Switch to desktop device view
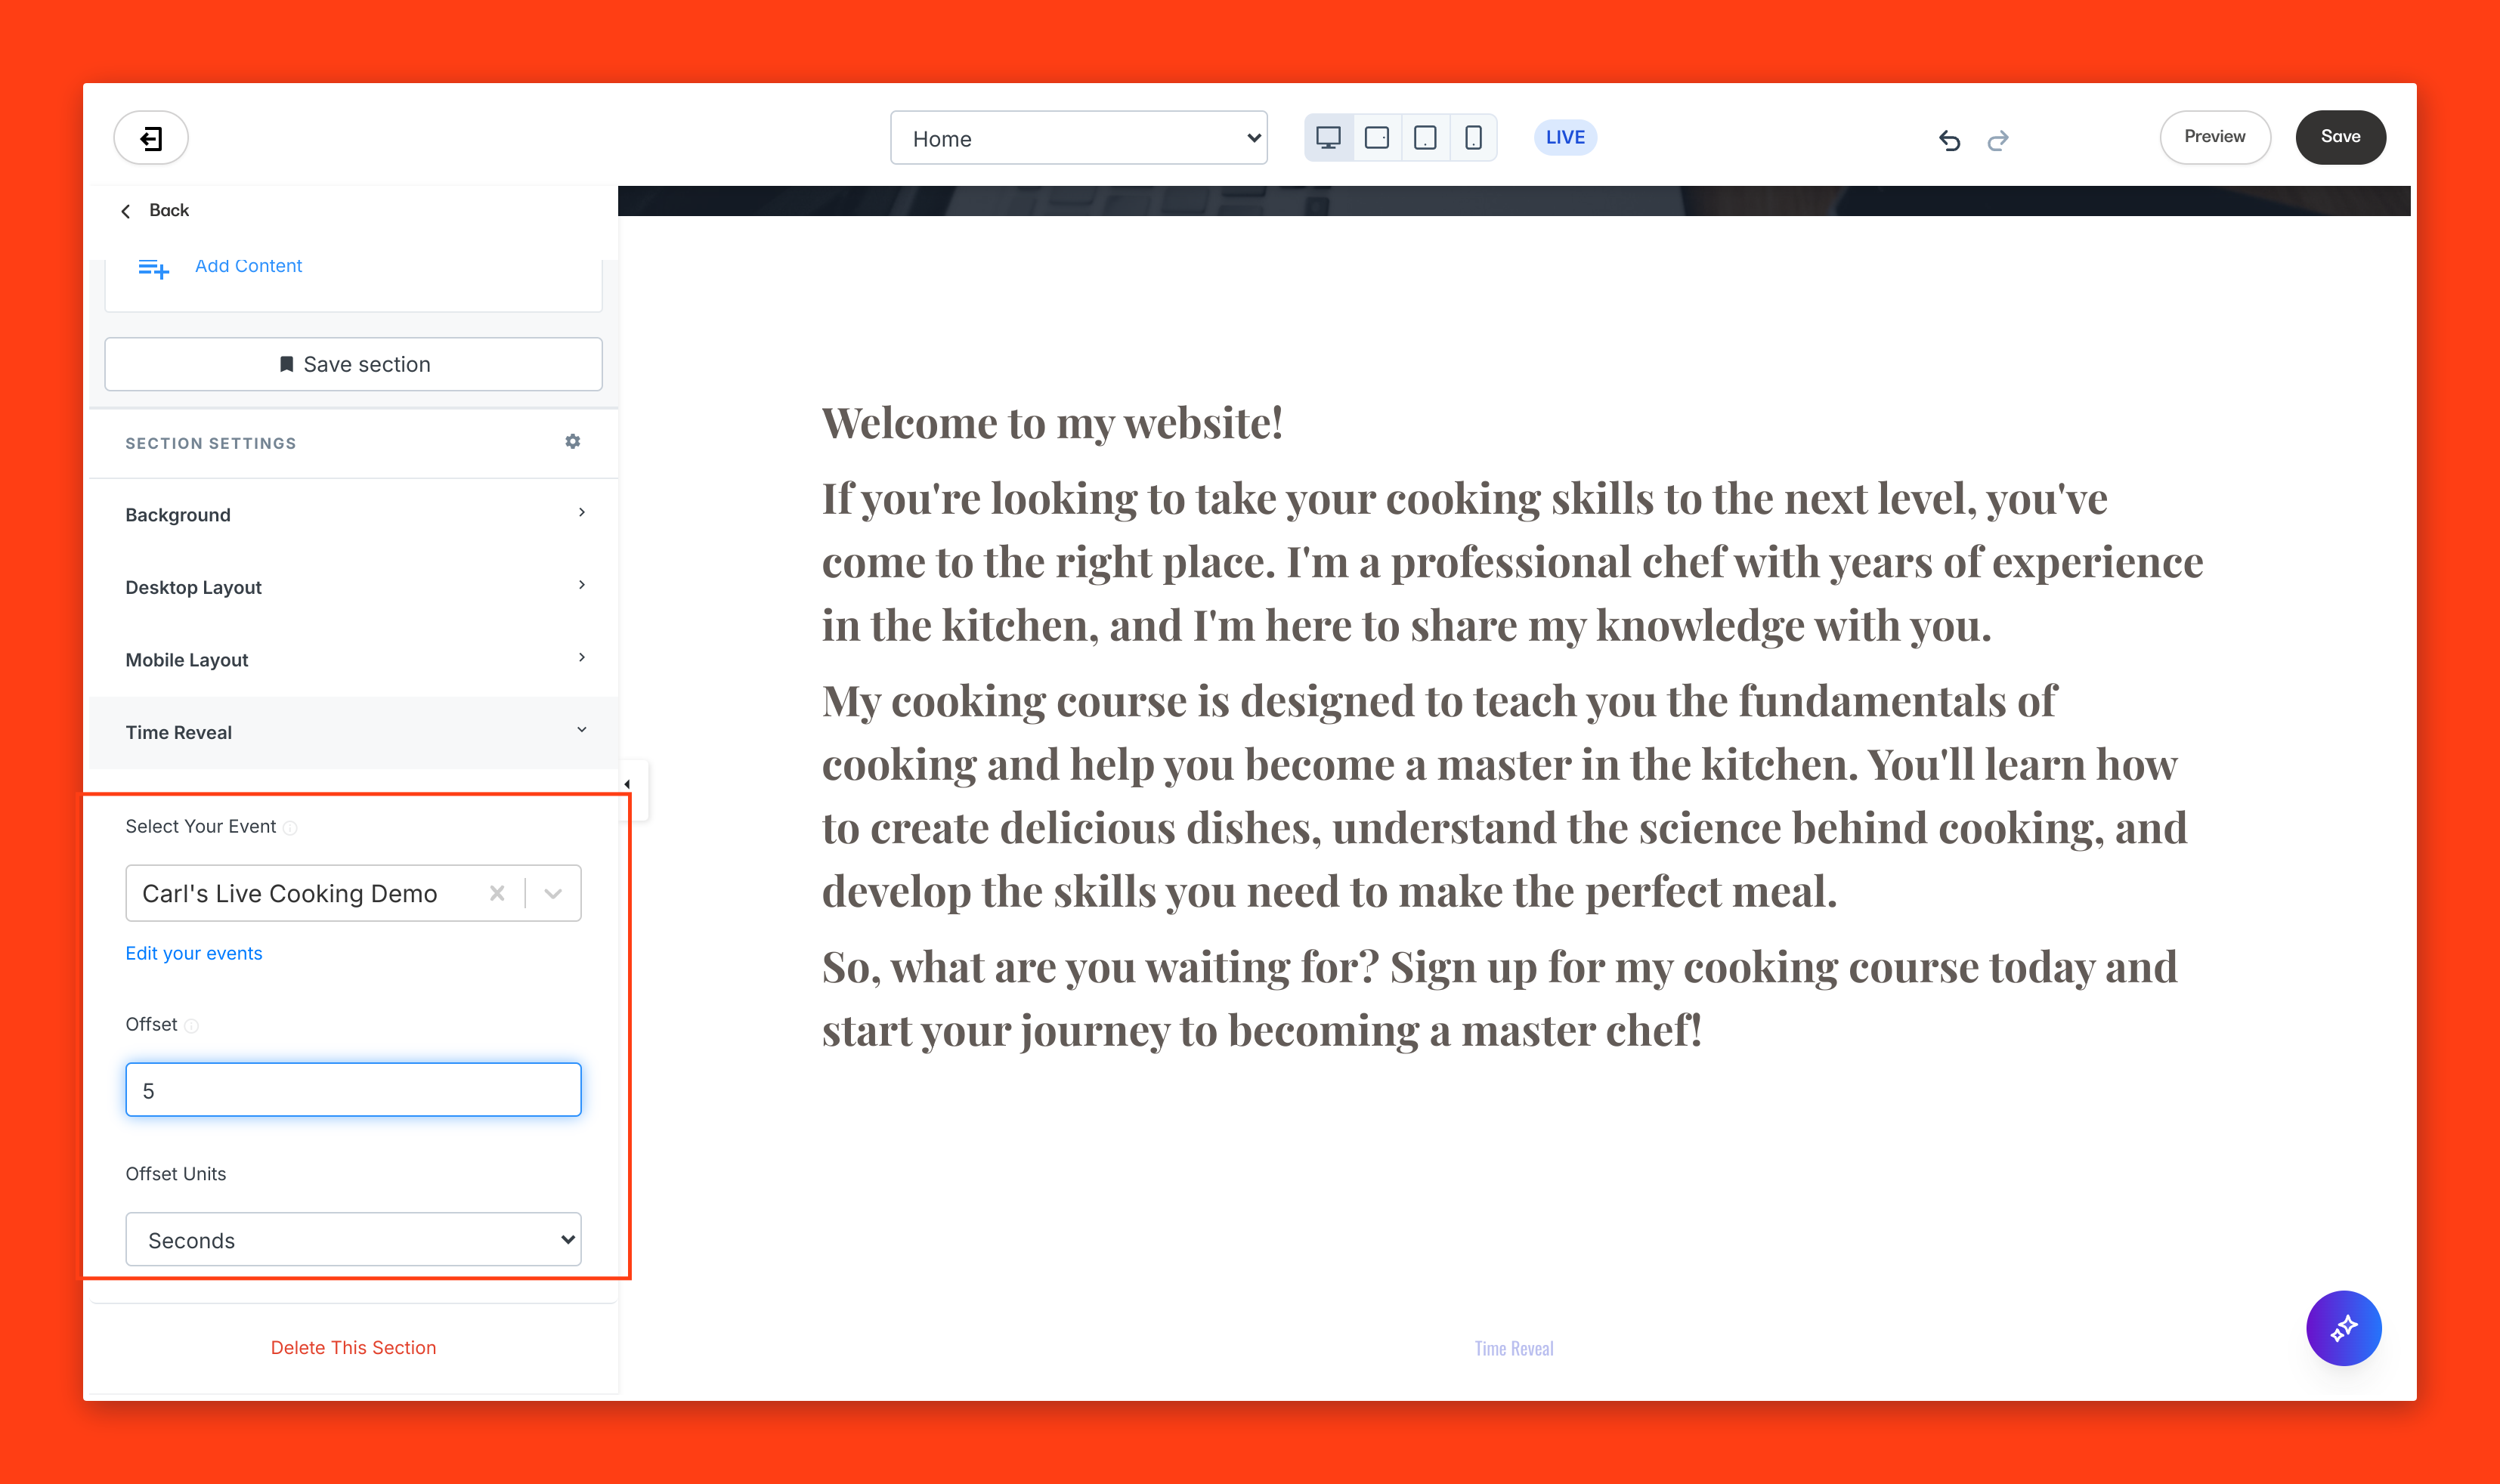The image size is (2500, 1484). 1328,138
